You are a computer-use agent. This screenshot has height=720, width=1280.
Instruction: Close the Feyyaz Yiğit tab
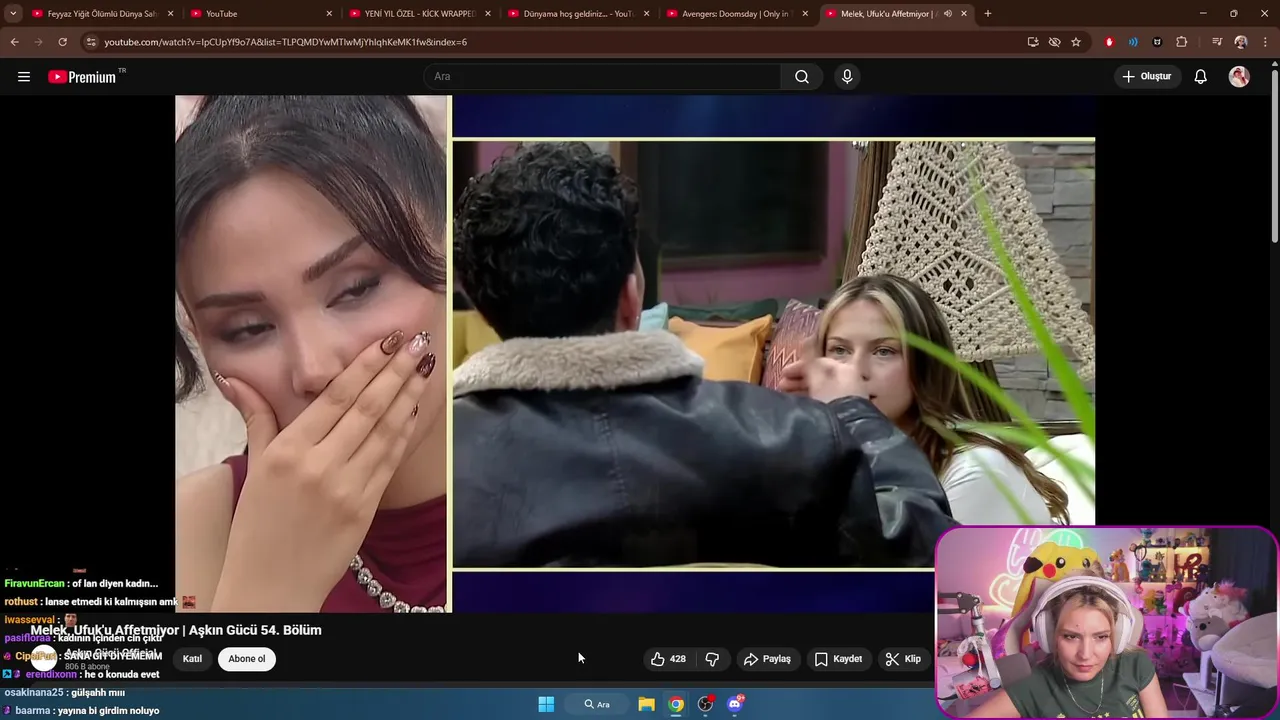click(x=170, y=14)
